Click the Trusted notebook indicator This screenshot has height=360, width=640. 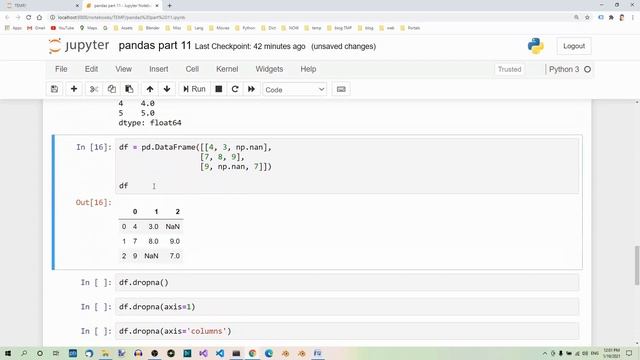[509, 69]
